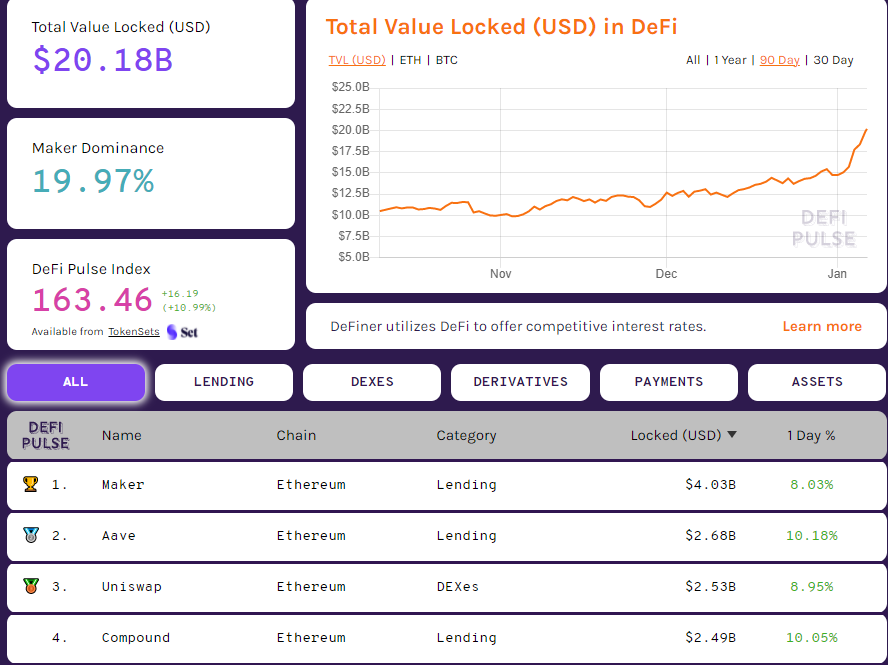The image size is (888, 665).
Task: Switch chart to ETH denomination
Action: 410,60
